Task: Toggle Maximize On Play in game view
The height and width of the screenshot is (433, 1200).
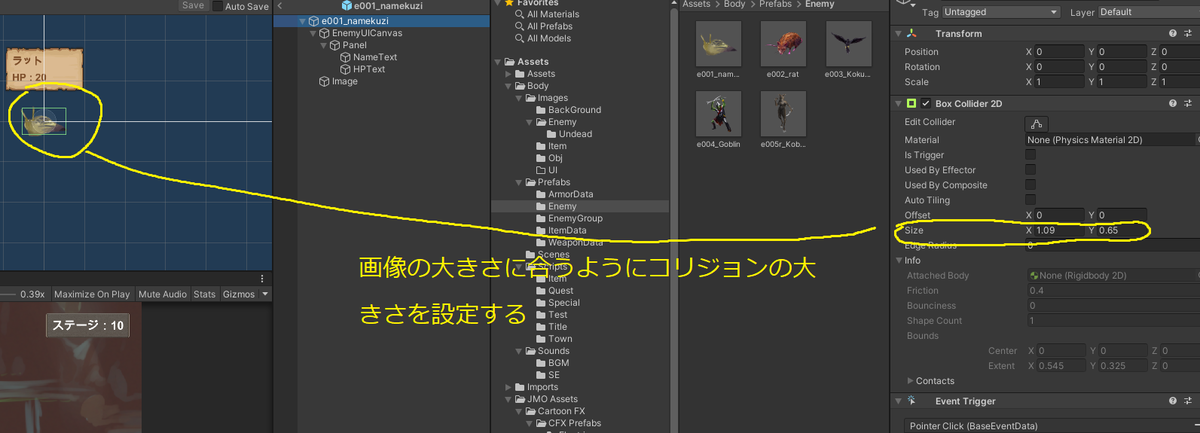Action: coord(92,294)
